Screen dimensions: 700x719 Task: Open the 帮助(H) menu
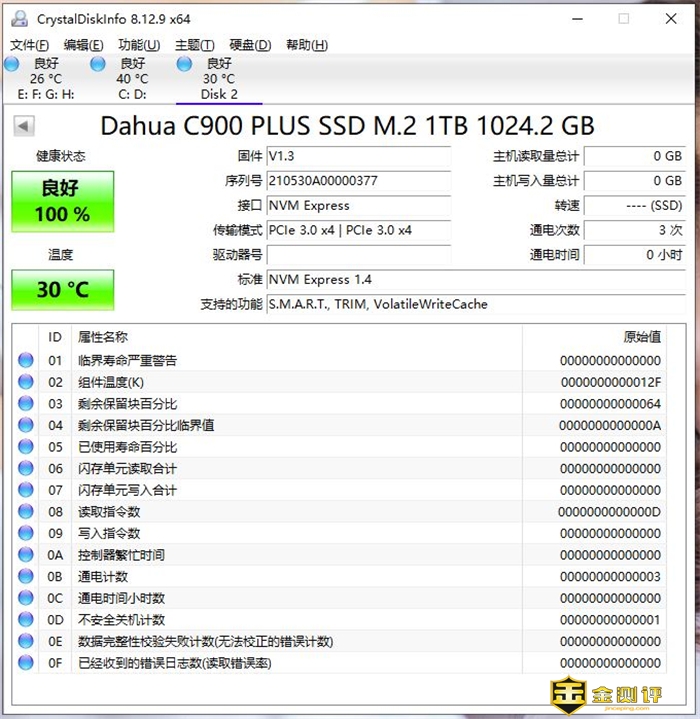click(306, 45)
